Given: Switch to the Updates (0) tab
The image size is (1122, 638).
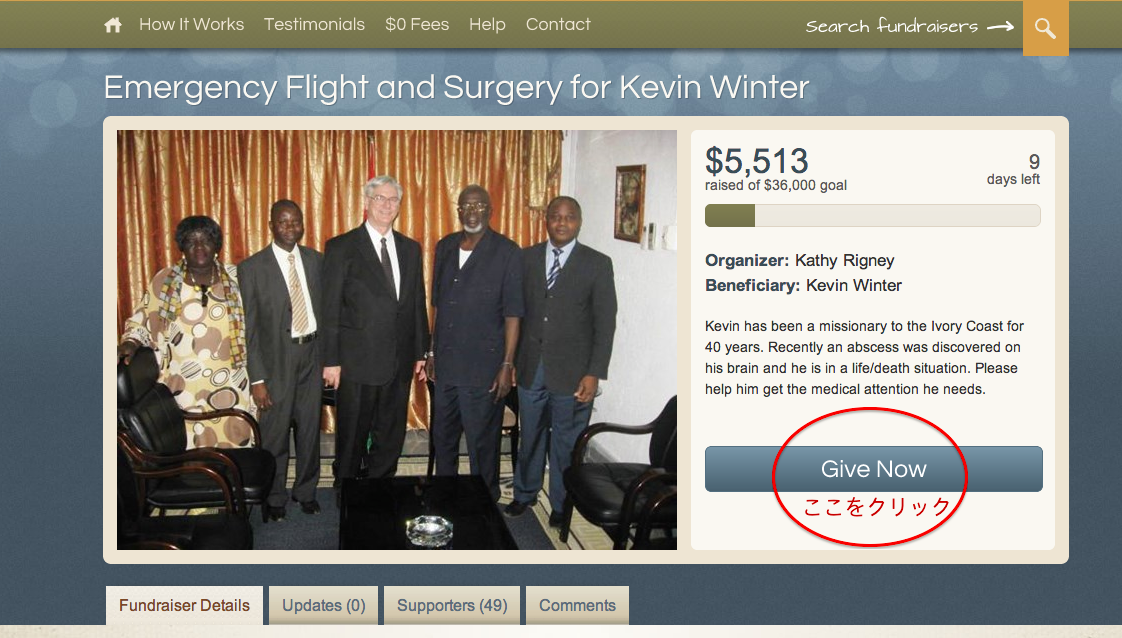Looking at the screenshot, I should pos(323,606).
